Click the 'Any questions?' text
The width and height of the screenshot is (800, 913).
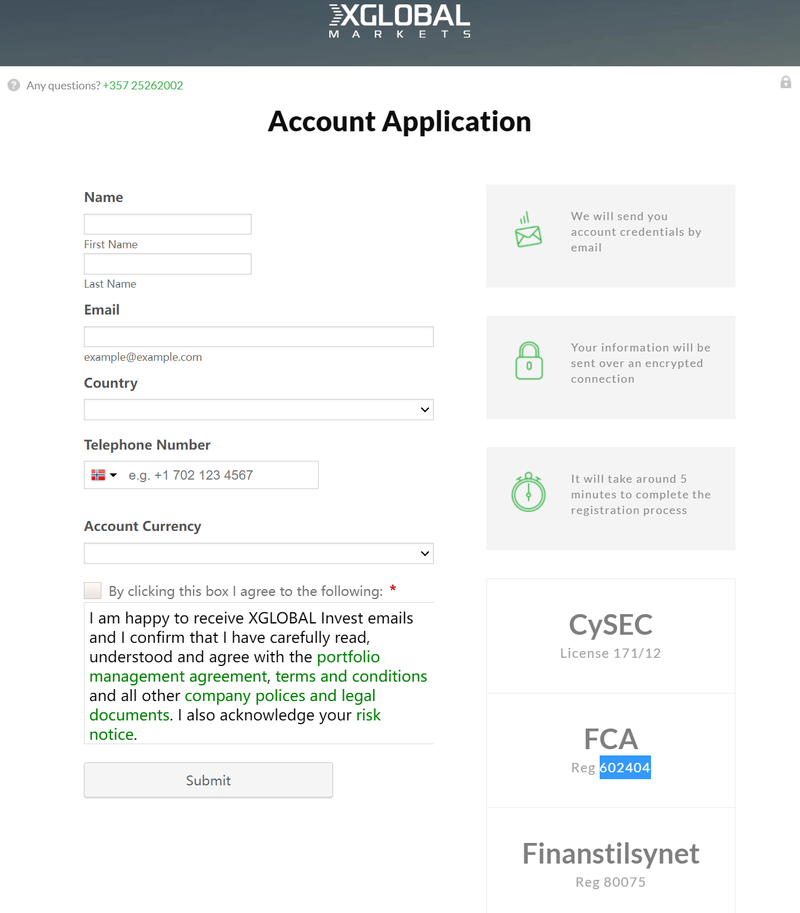(63, 86)
